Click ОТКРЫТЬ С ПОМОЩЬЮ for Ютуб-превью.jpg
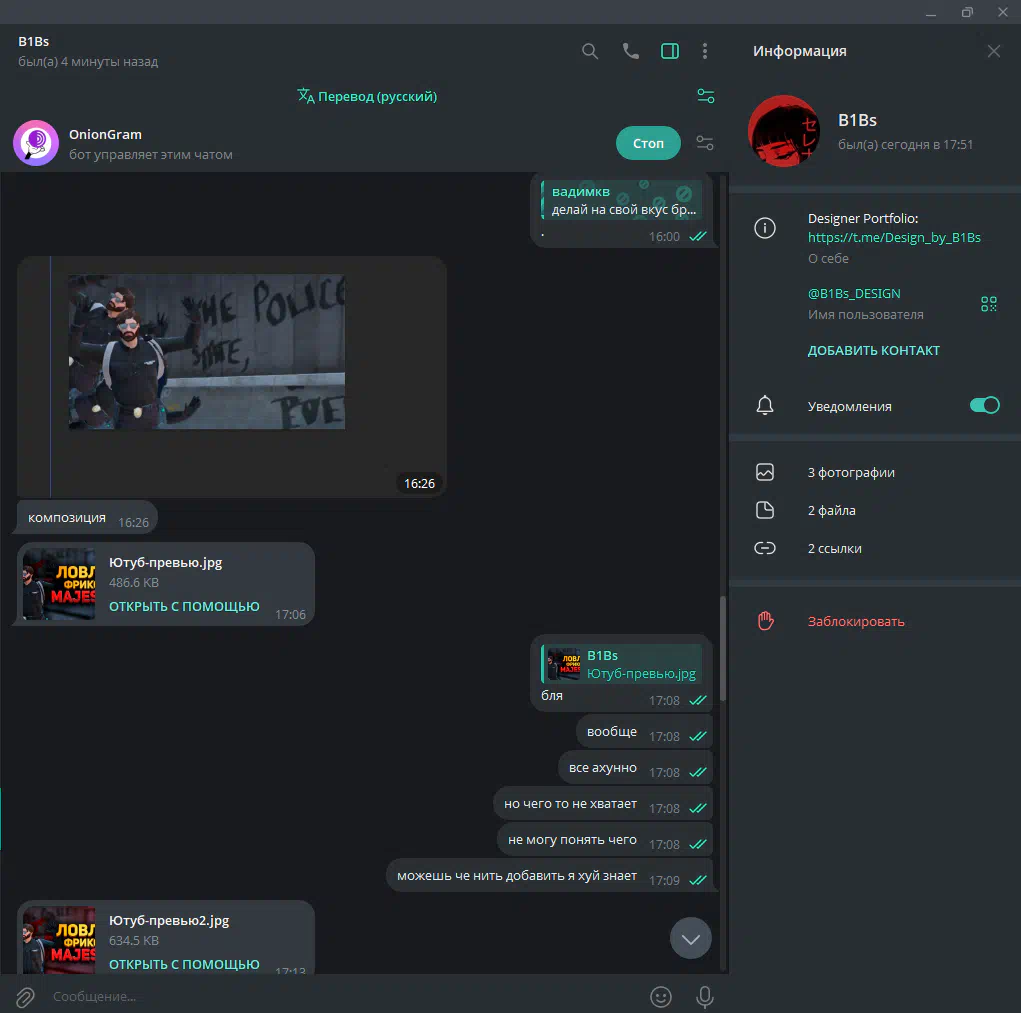This screenshot has height=1013, width=1021. (x=184, y=606)
